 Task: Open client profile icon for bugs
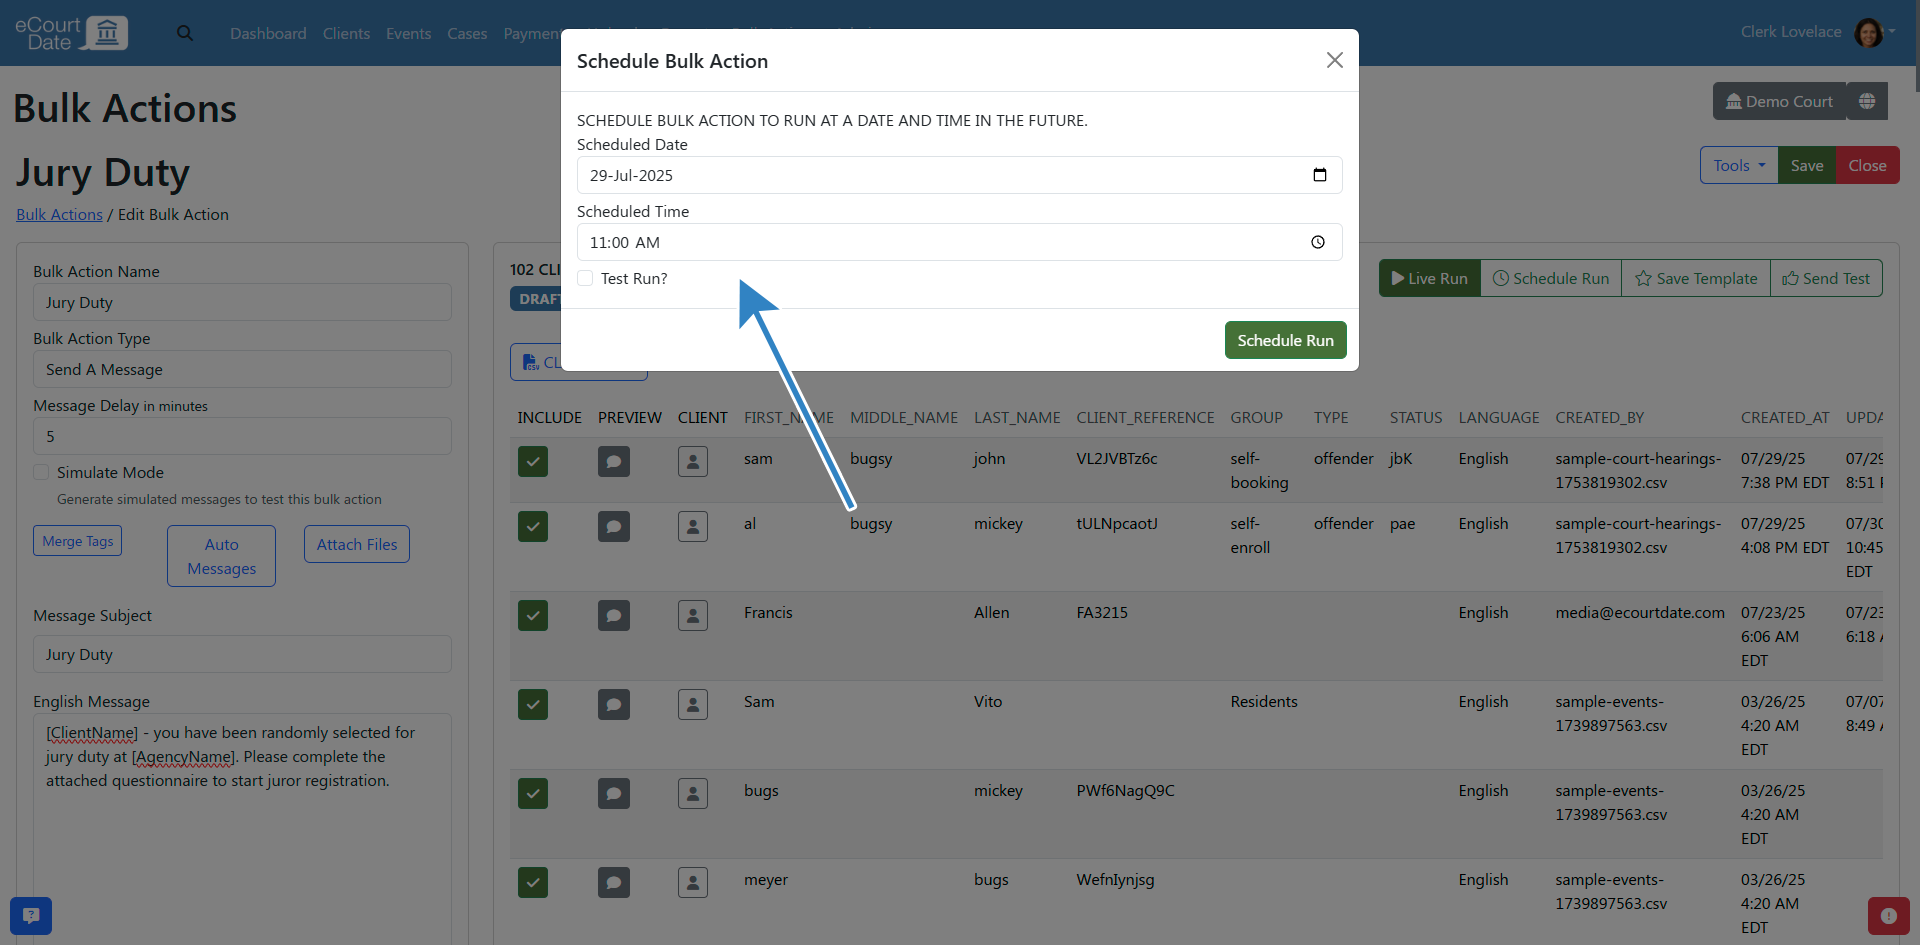coord(693,793)
